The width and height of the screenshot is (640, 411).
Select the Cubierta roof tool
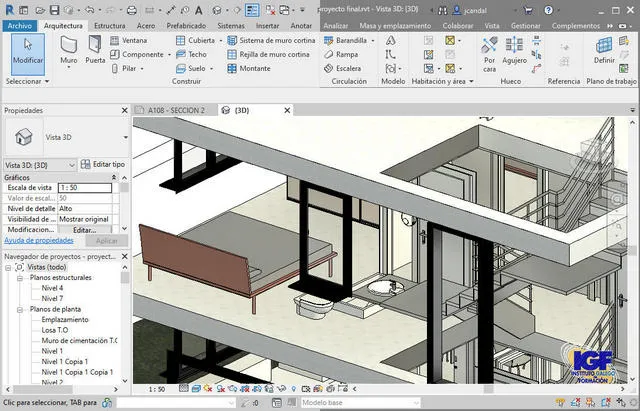[x=196, y=40]
